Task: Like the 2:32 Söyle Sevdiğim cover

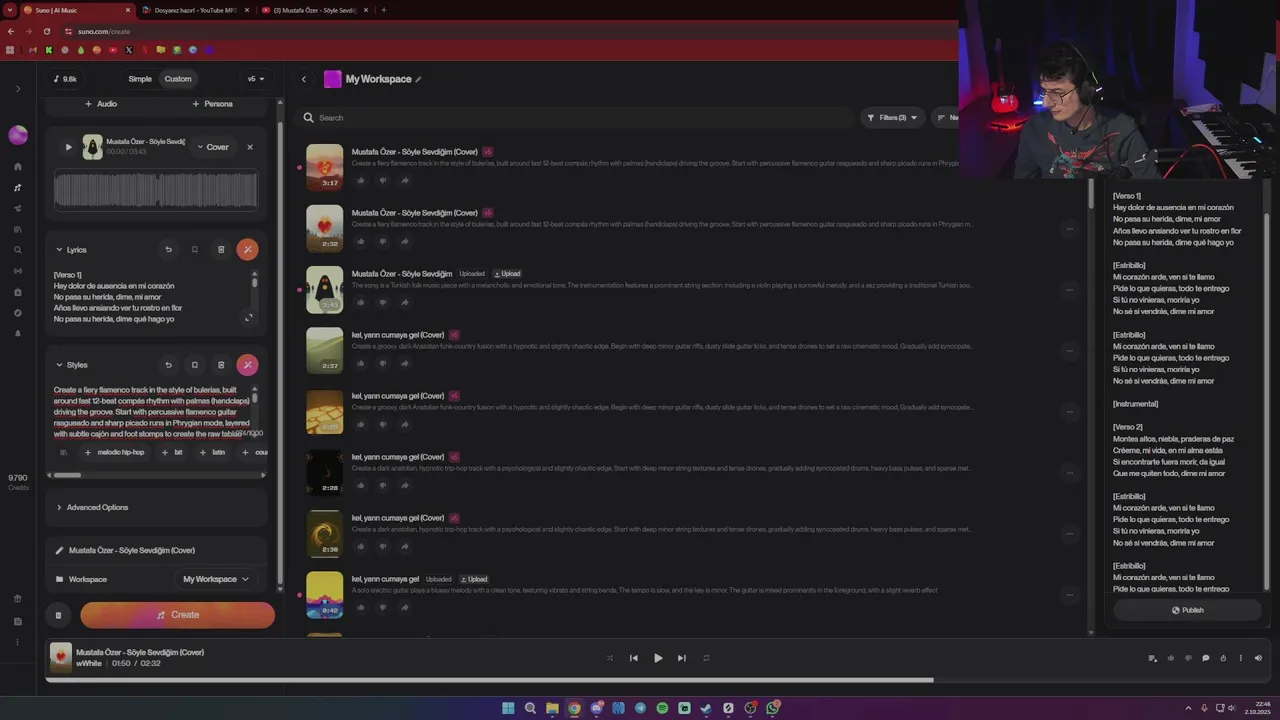Action: [361, 241]
